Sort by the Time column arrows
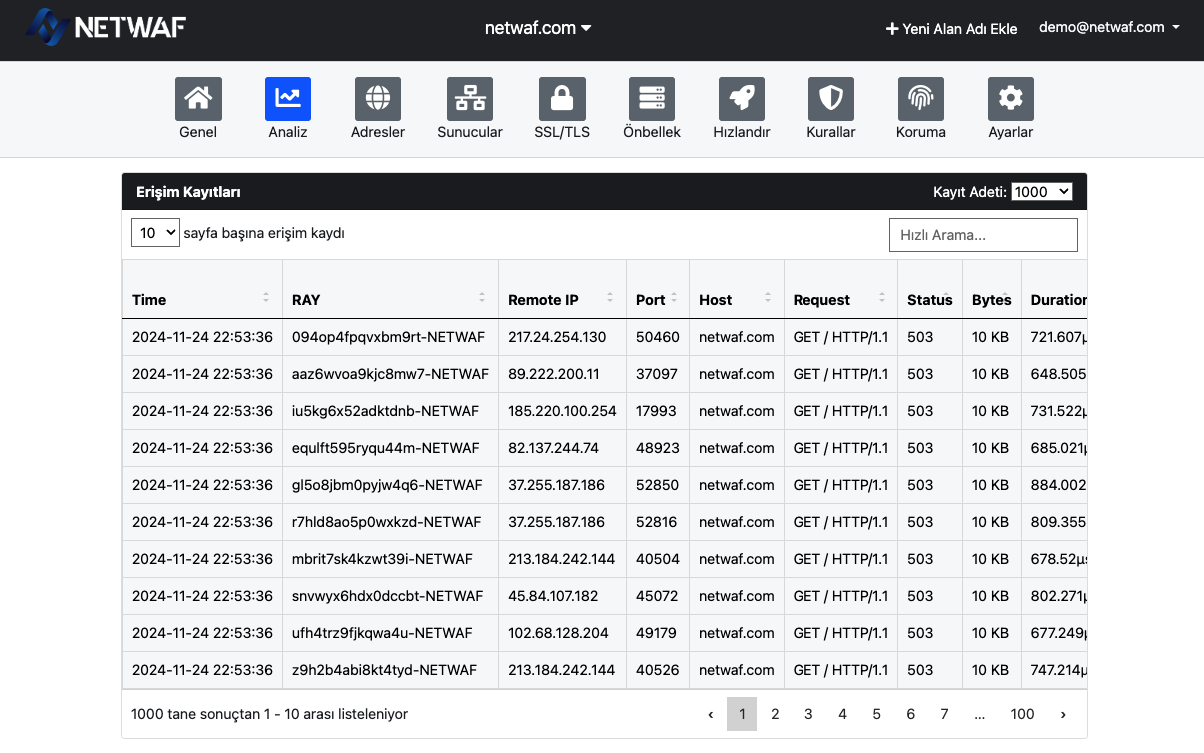Viewport: 1204px width, 753px height. coord(266,298)
